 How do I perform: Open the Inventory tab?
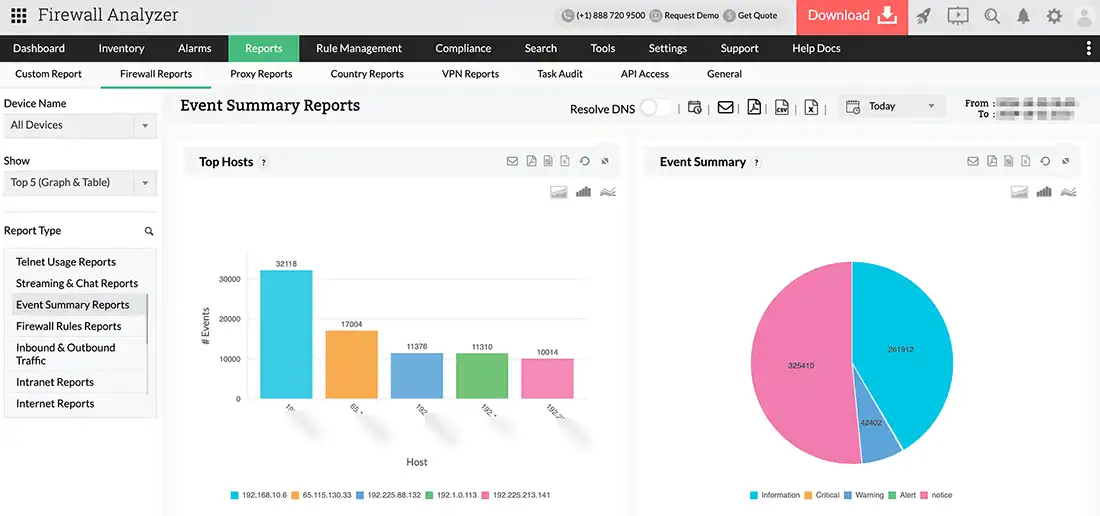[121, 48]
